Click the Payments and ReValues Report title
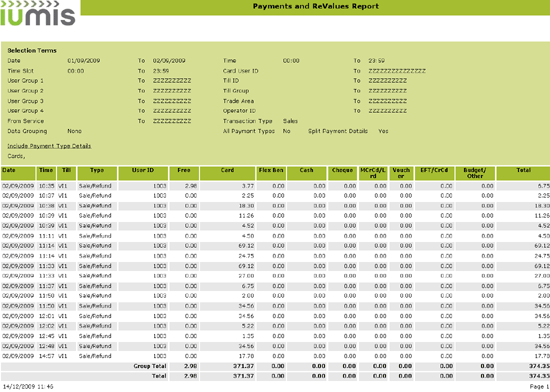 [316, 6]
